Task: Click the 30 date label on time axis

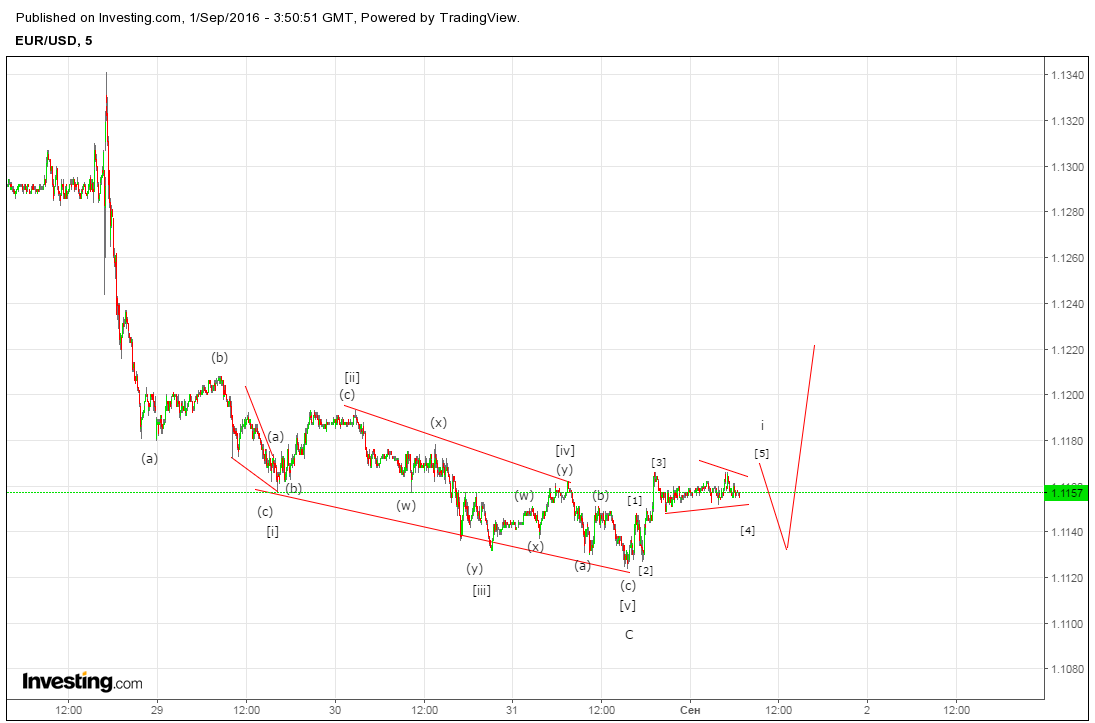Action: click(x=335, y=710)
